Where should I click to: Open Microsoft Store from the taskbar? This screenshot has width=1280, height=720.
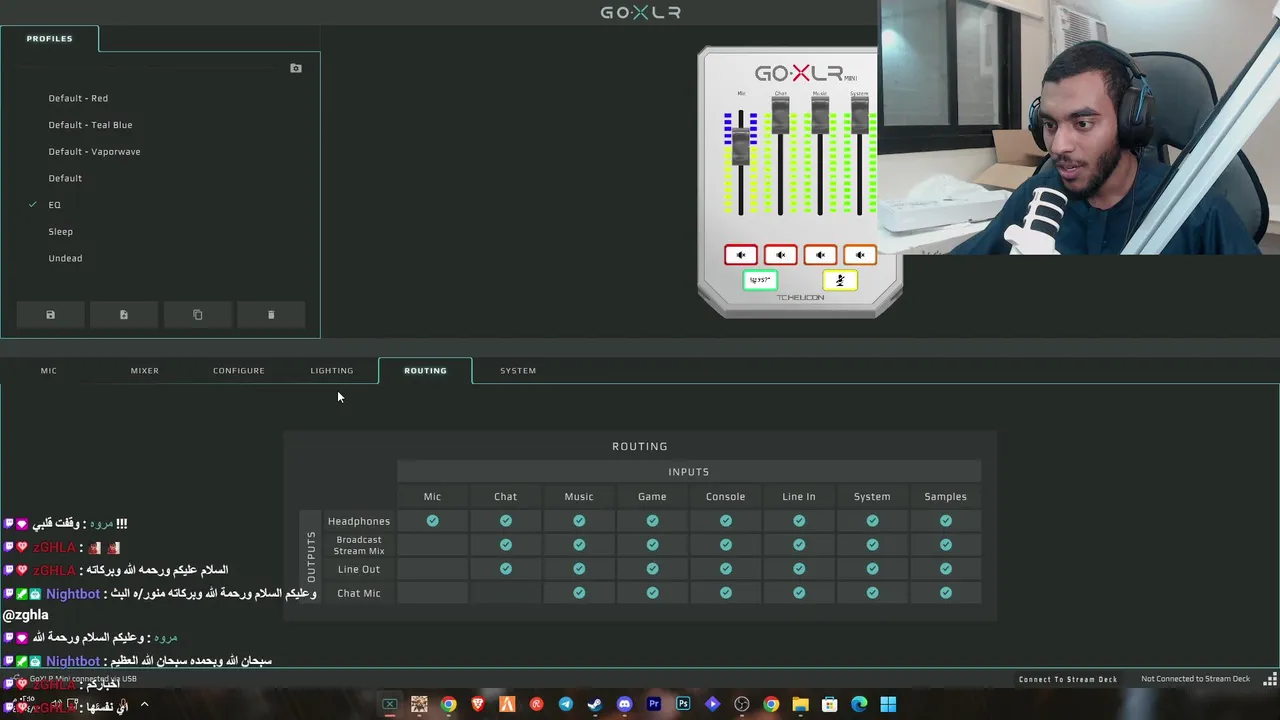(x=830, y=704)
